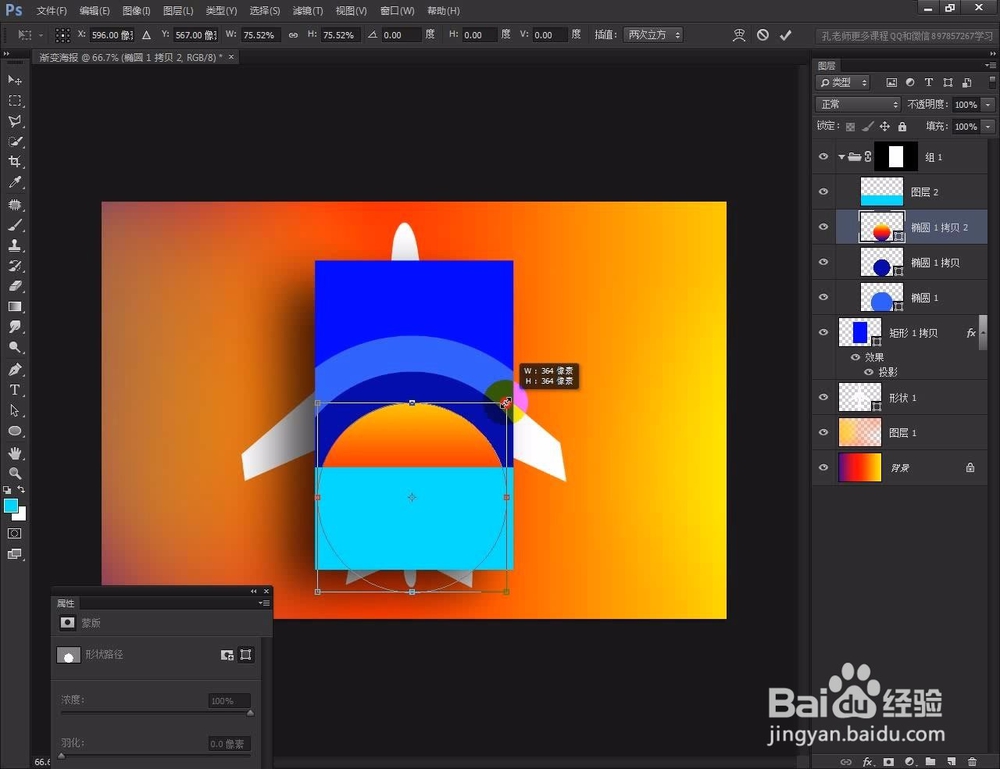1000x769 pixels.
Task: Open the Clone Stamp tool
Action: (14, 245)
